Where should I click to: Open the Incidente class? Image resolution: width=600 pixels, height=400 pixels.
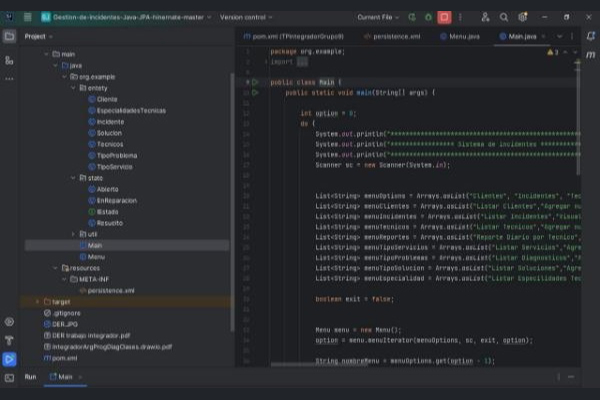click(110, 122)
